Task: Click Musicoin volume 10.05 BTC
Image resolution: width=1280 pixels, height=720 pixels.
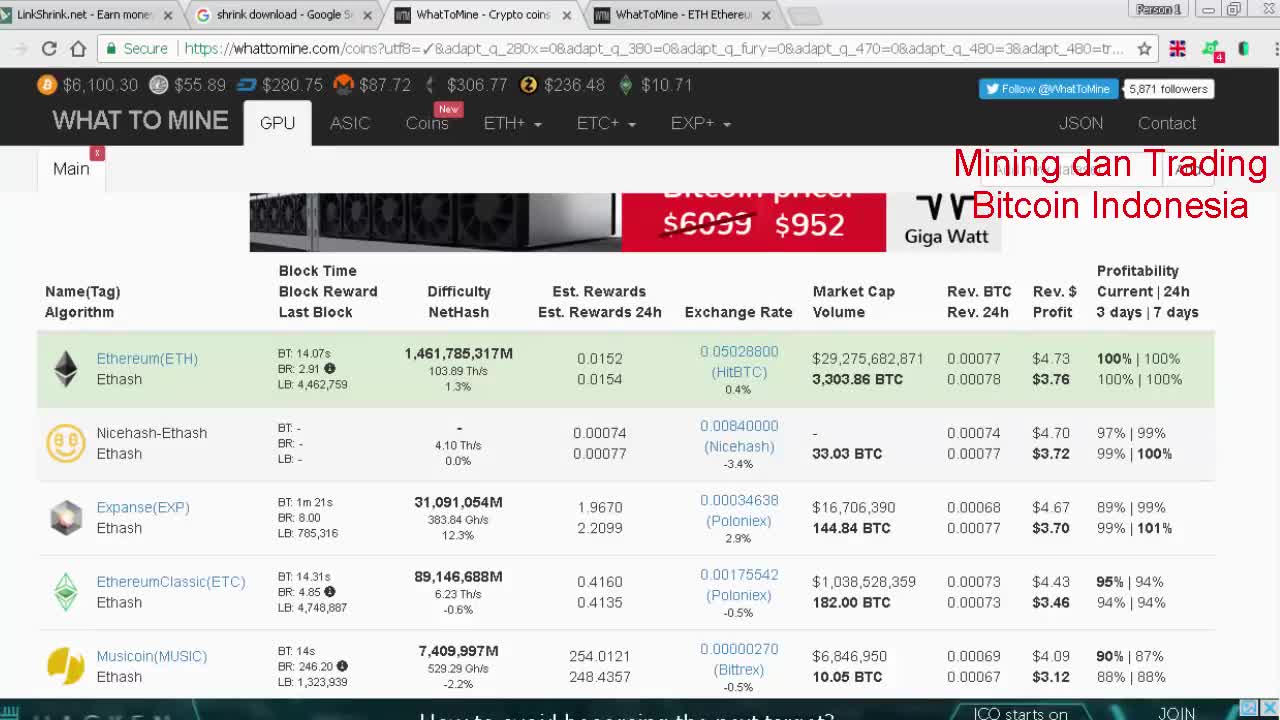Action: tap(847, 677)
